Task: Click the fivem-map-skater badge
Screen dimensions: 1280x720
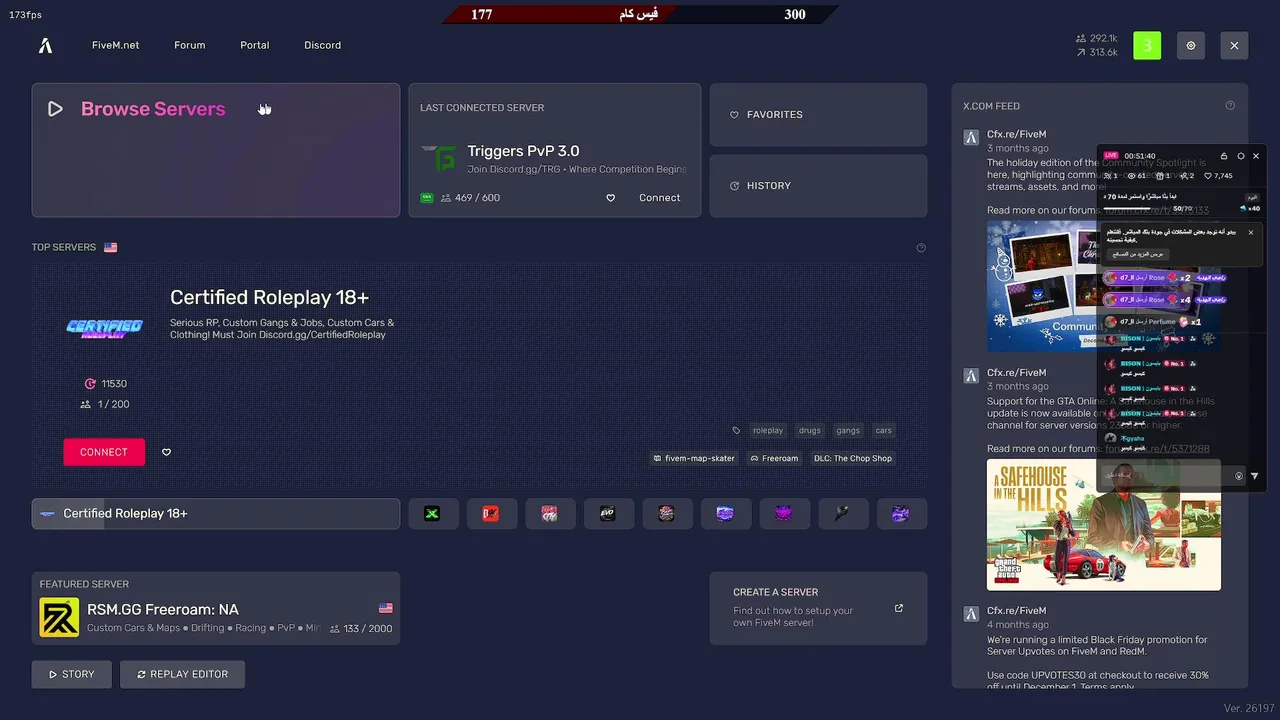Action: click(x=694, y=459)
